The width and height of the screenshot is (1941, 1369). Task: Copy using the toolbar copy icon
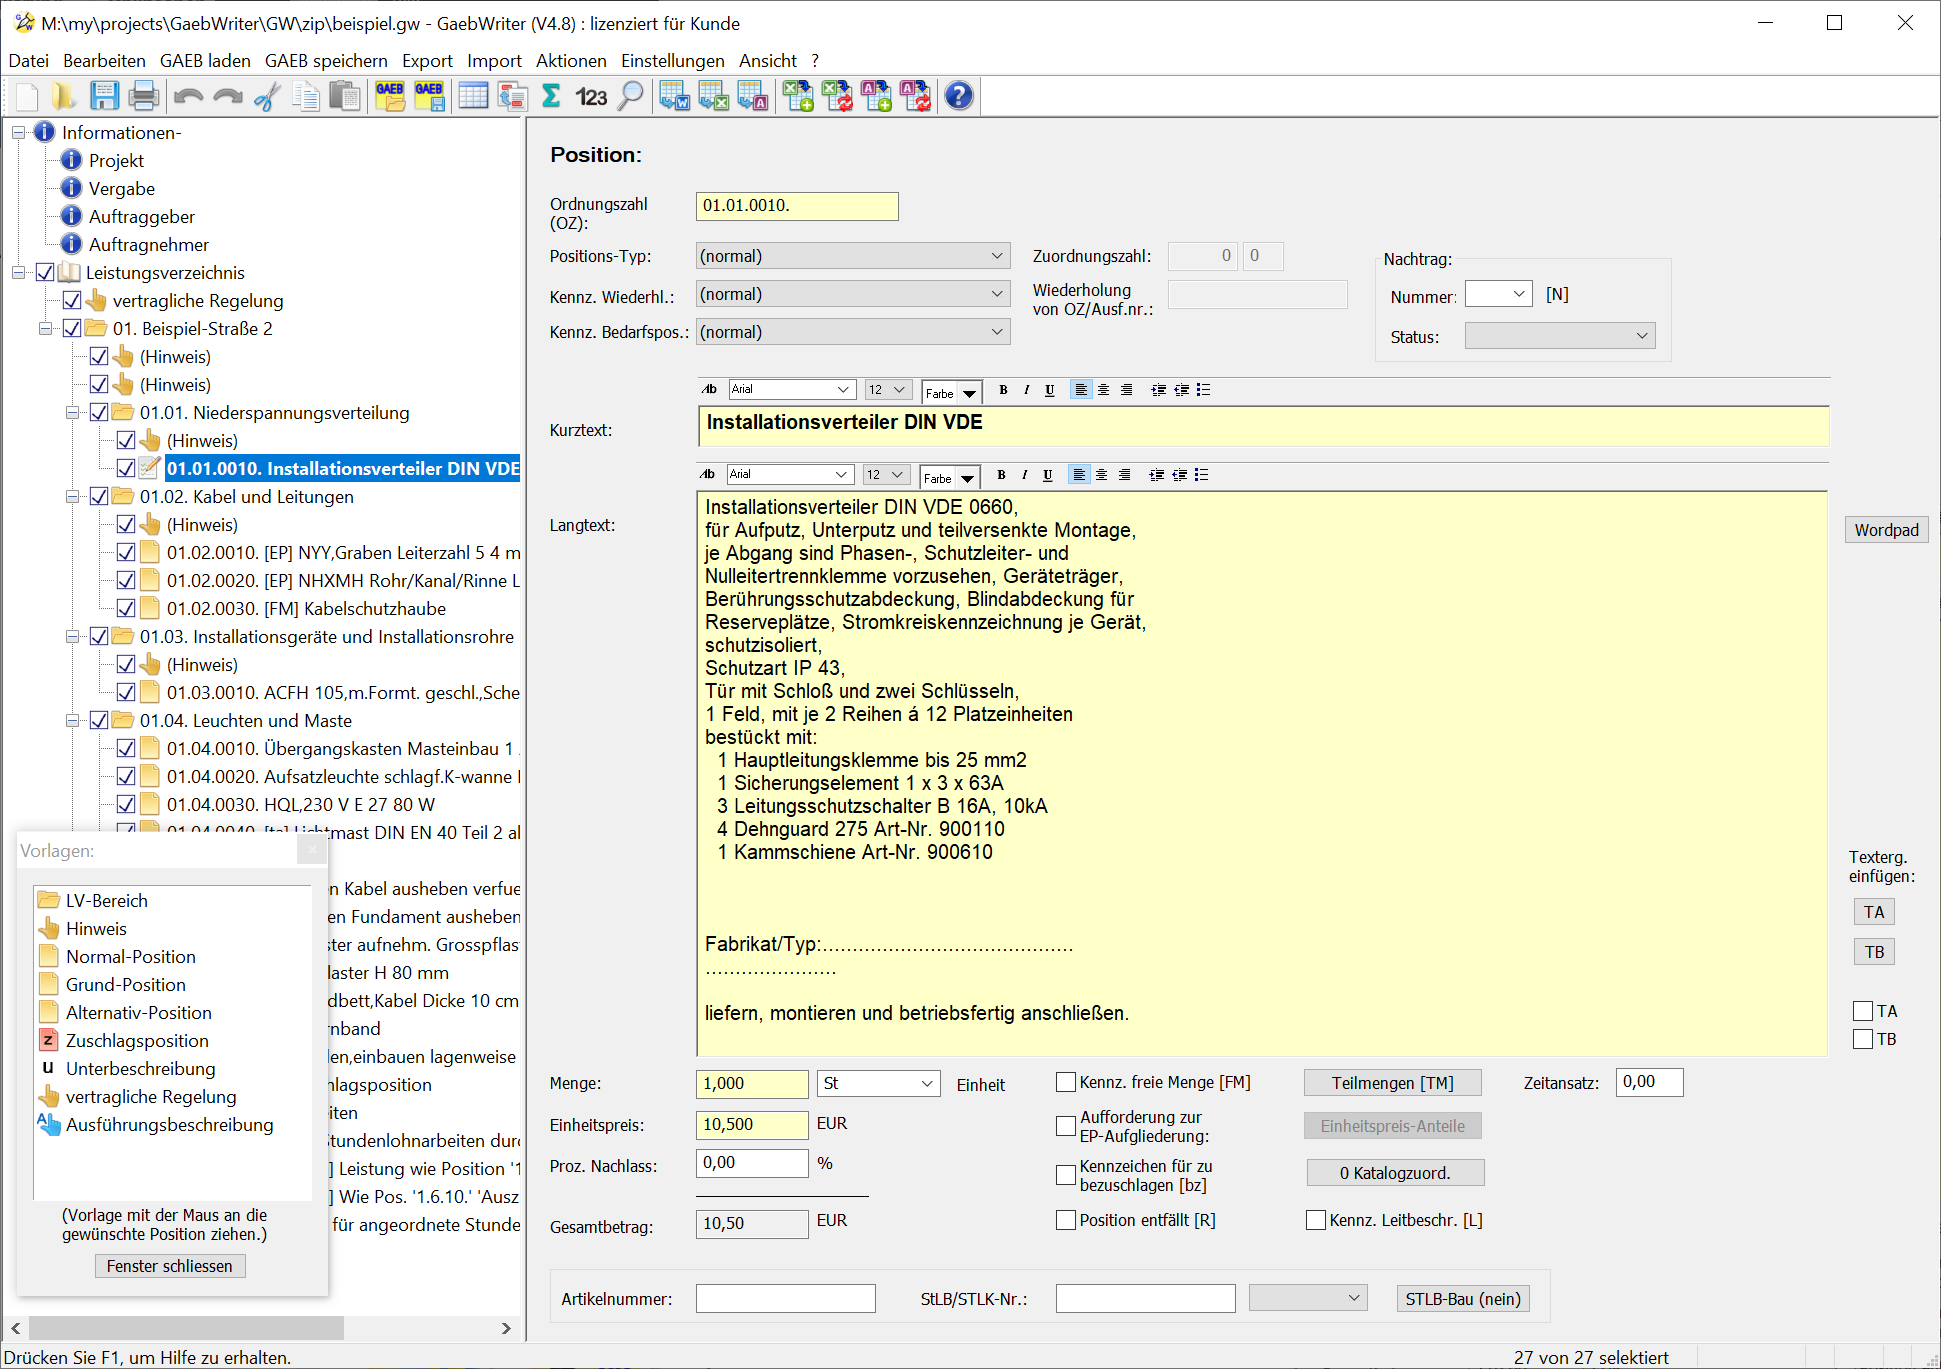tap(306, 96)
